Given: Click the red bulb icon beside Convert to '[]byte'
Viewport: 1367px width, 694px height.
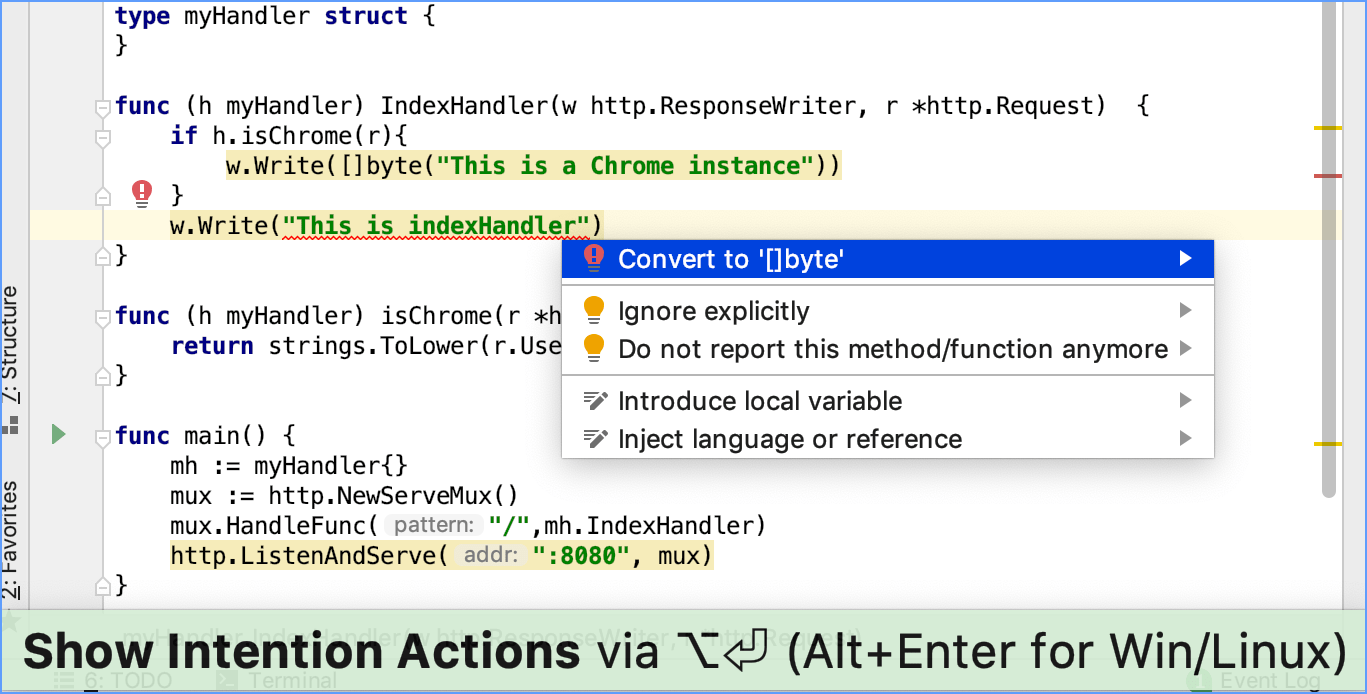Looking at the screenshot, I should tap(594, 259).
